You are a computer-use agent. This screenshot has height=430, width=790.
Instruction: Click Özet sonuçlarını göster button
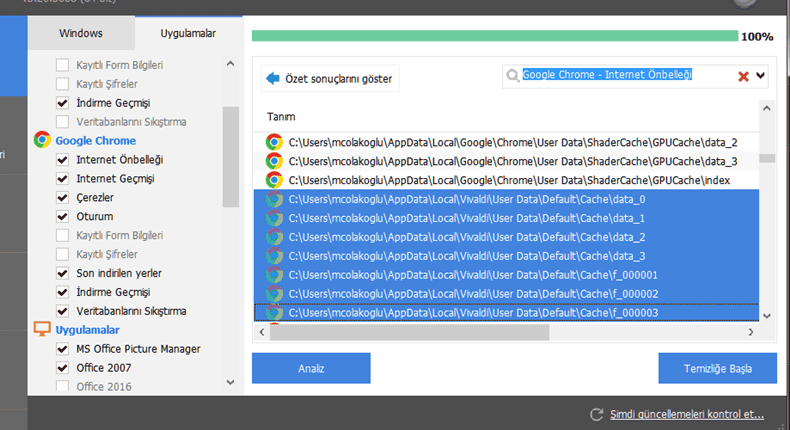(x=330, y=78)
